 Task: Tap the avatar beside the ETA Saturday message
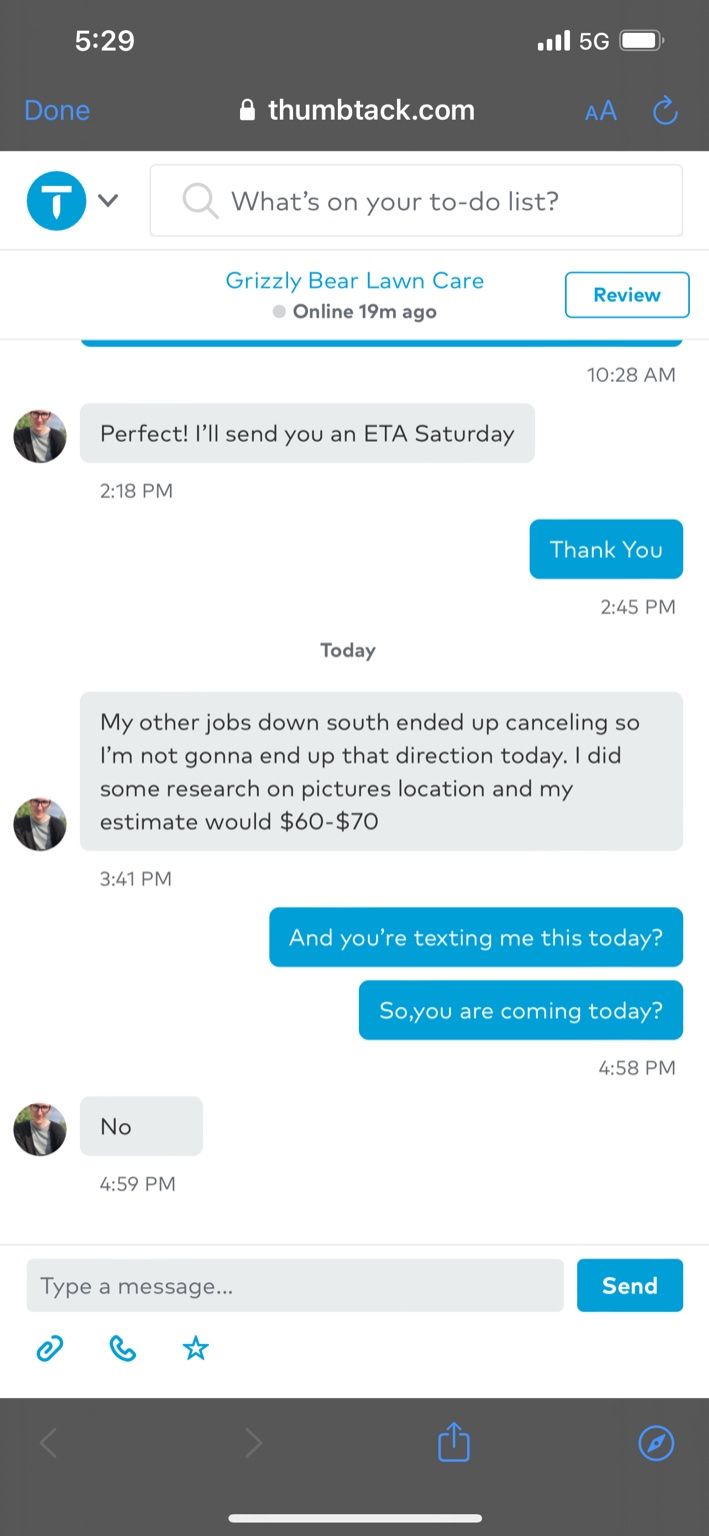tap(40, 436)
